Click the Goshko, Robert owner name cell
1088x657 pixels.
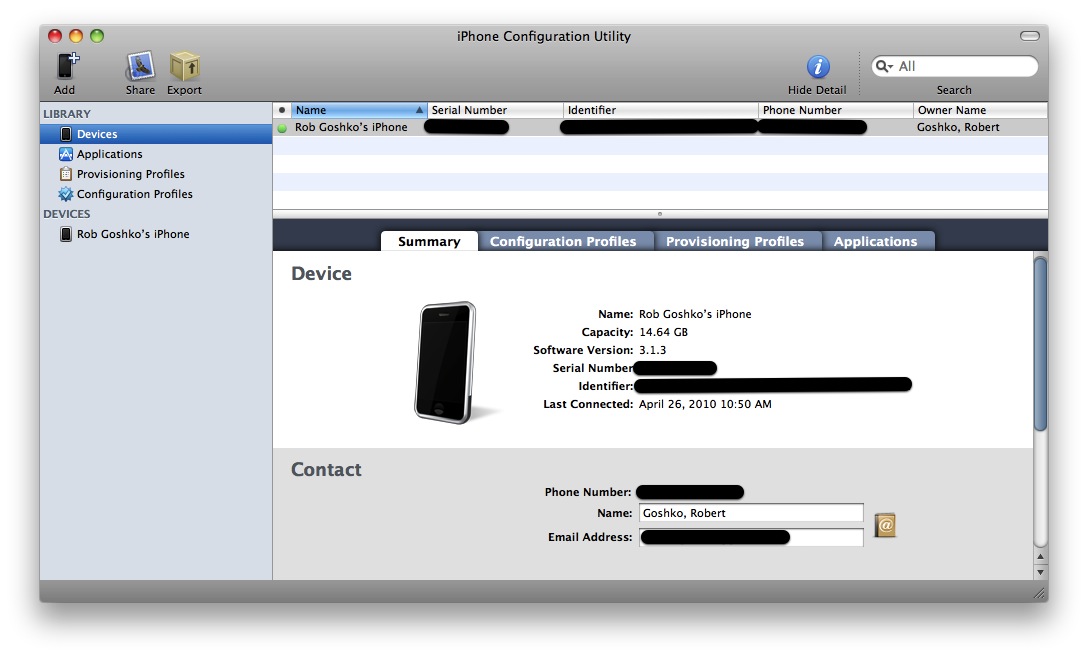point(958,128)
